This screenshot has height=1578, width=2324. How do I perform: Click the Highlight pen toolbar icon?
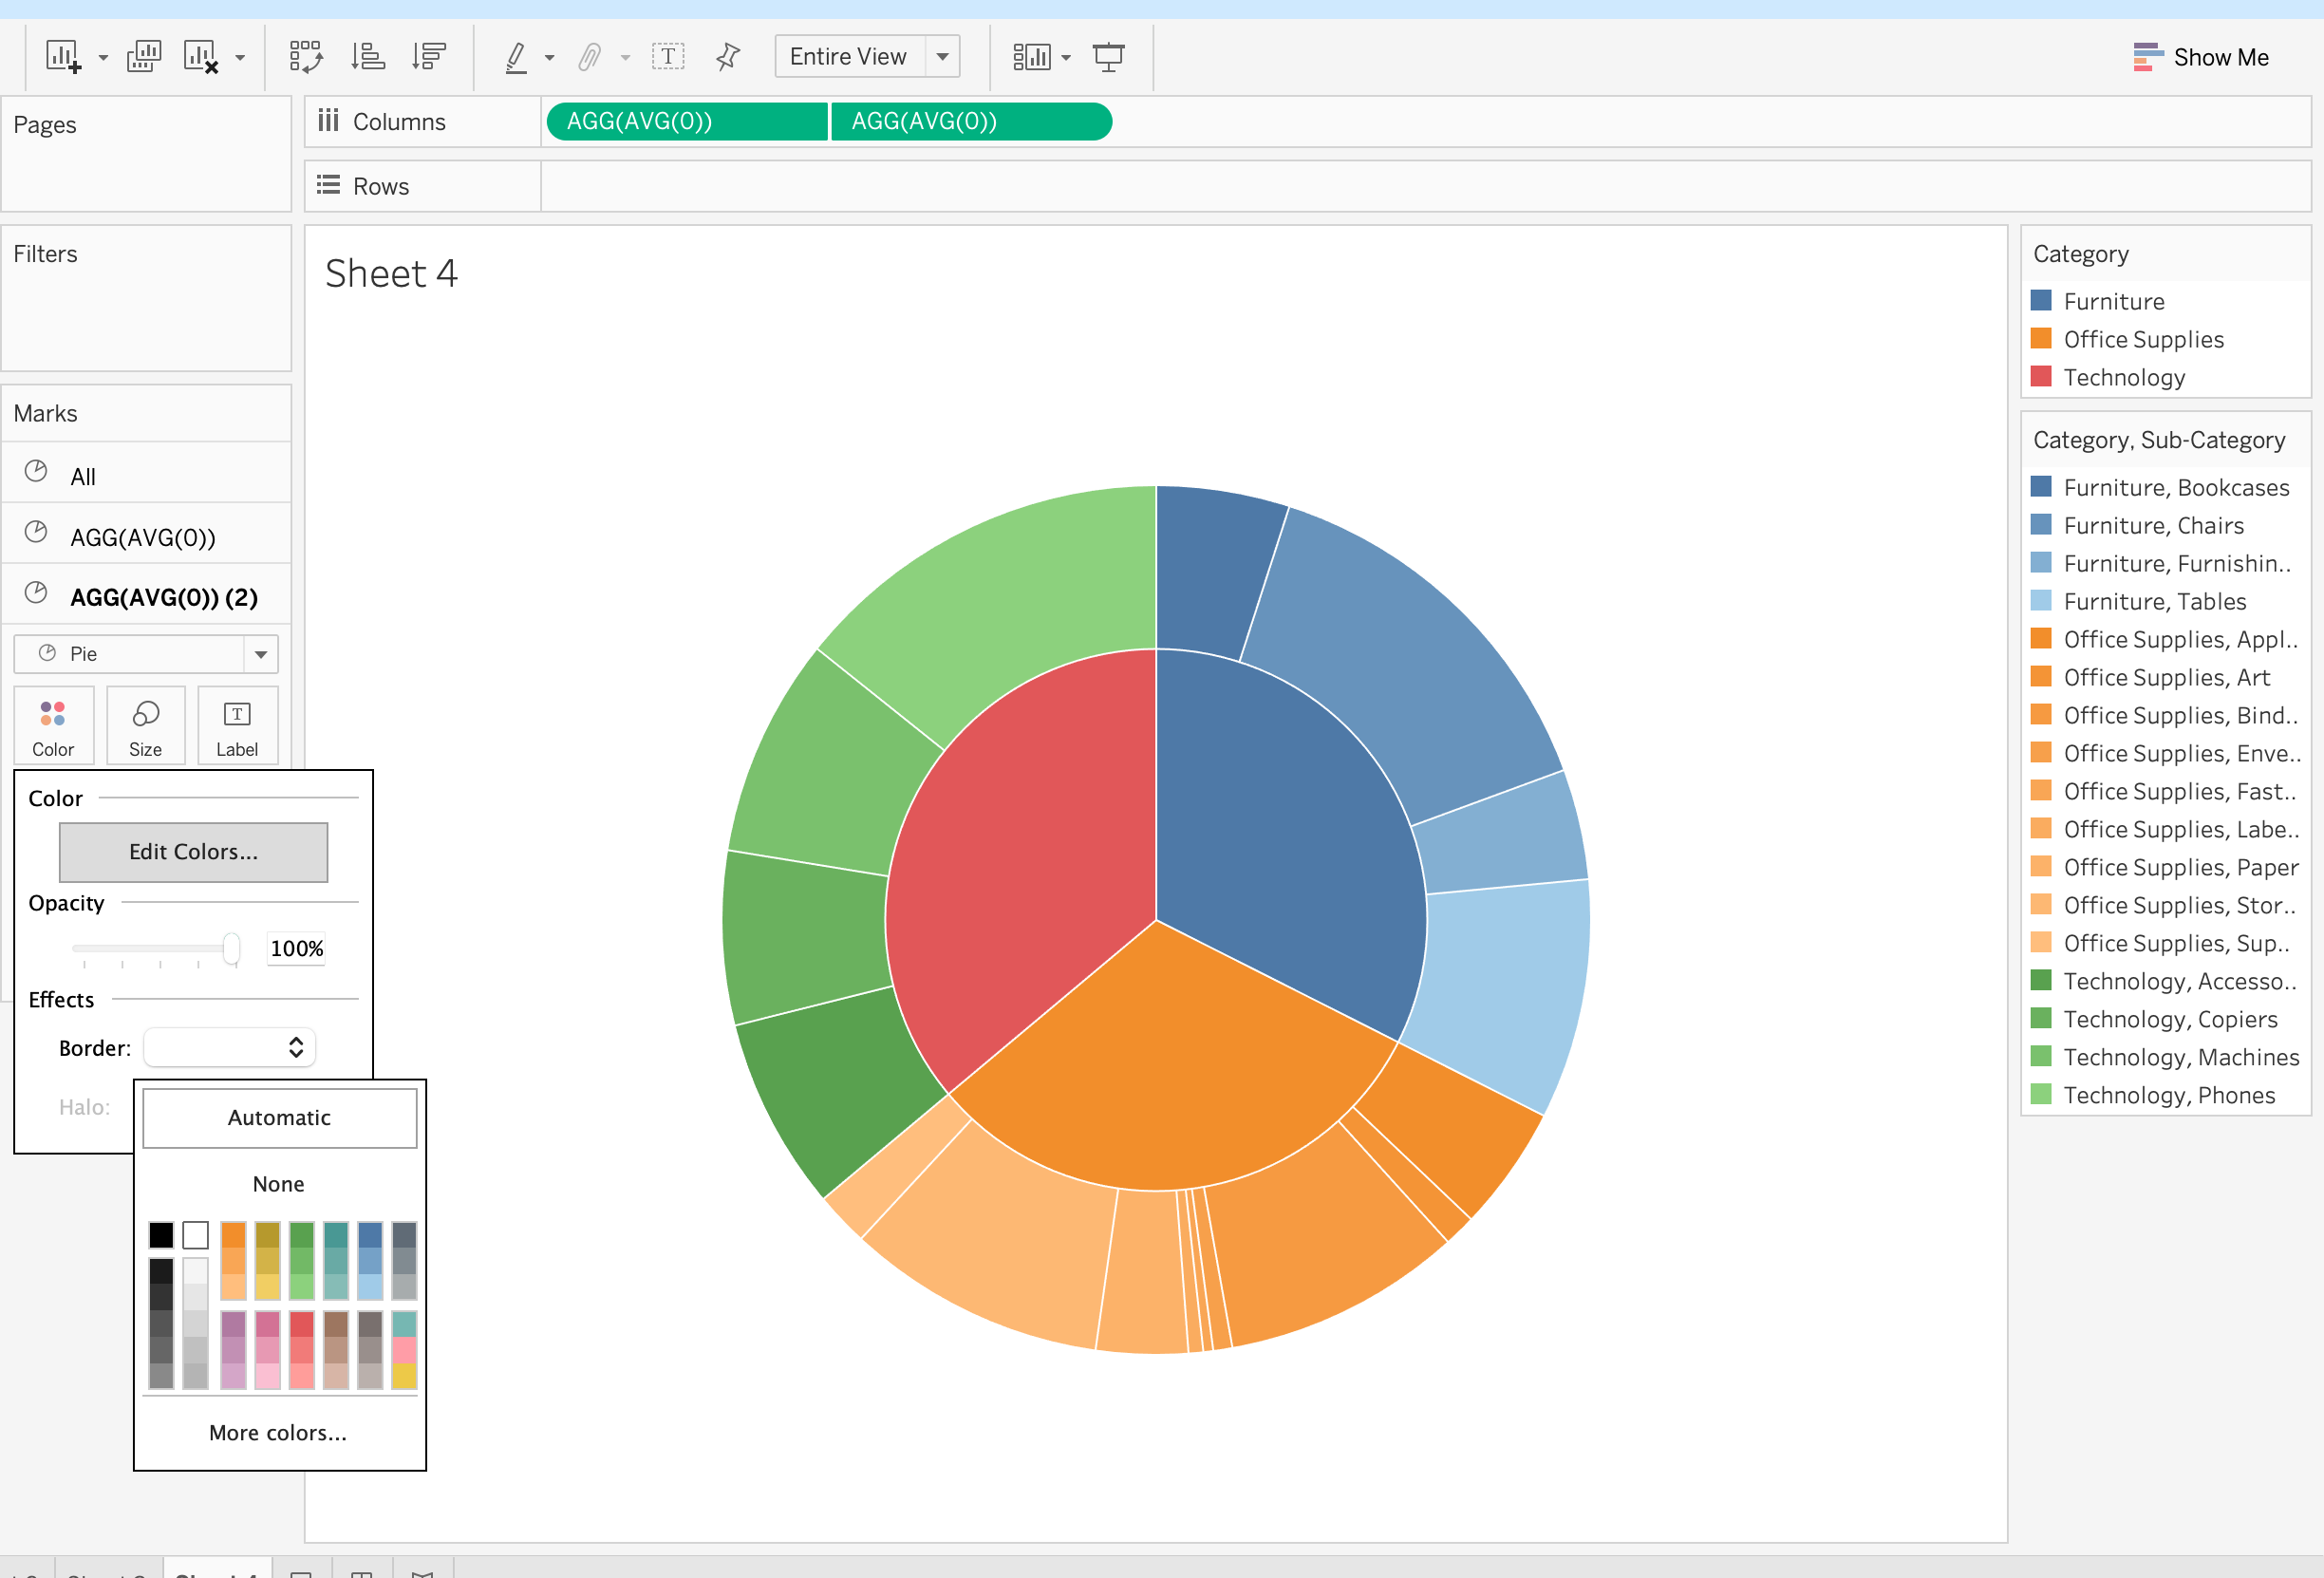pos(516,57)
